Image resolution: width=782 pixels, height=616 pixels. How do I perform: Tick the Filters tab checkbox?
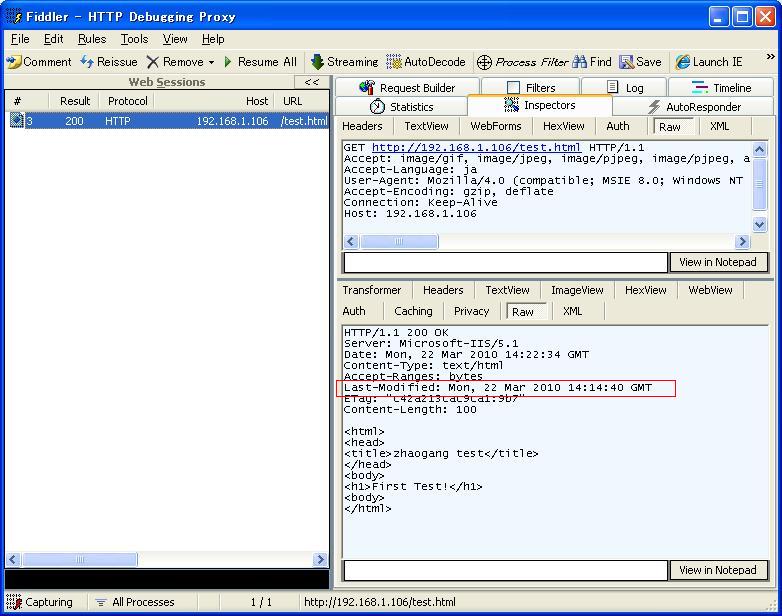pos(513,88)
